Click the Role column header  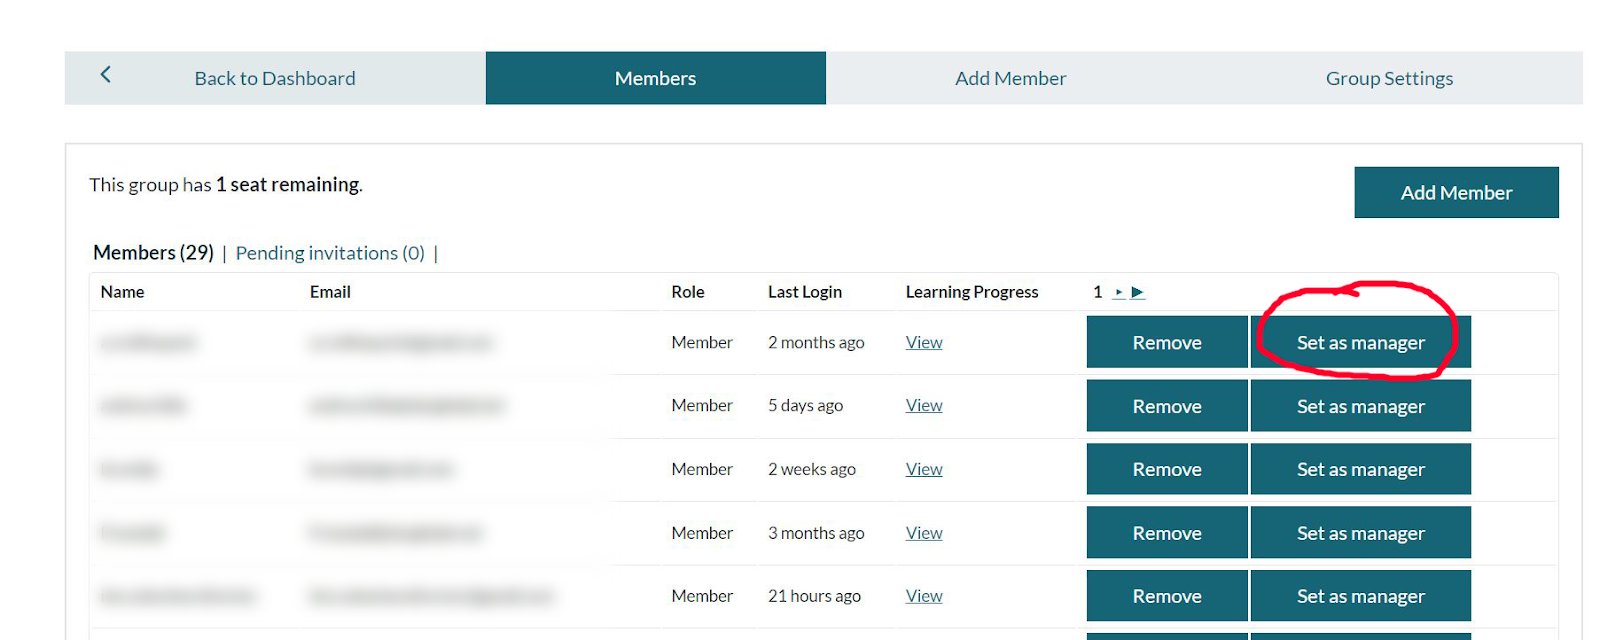688,292
